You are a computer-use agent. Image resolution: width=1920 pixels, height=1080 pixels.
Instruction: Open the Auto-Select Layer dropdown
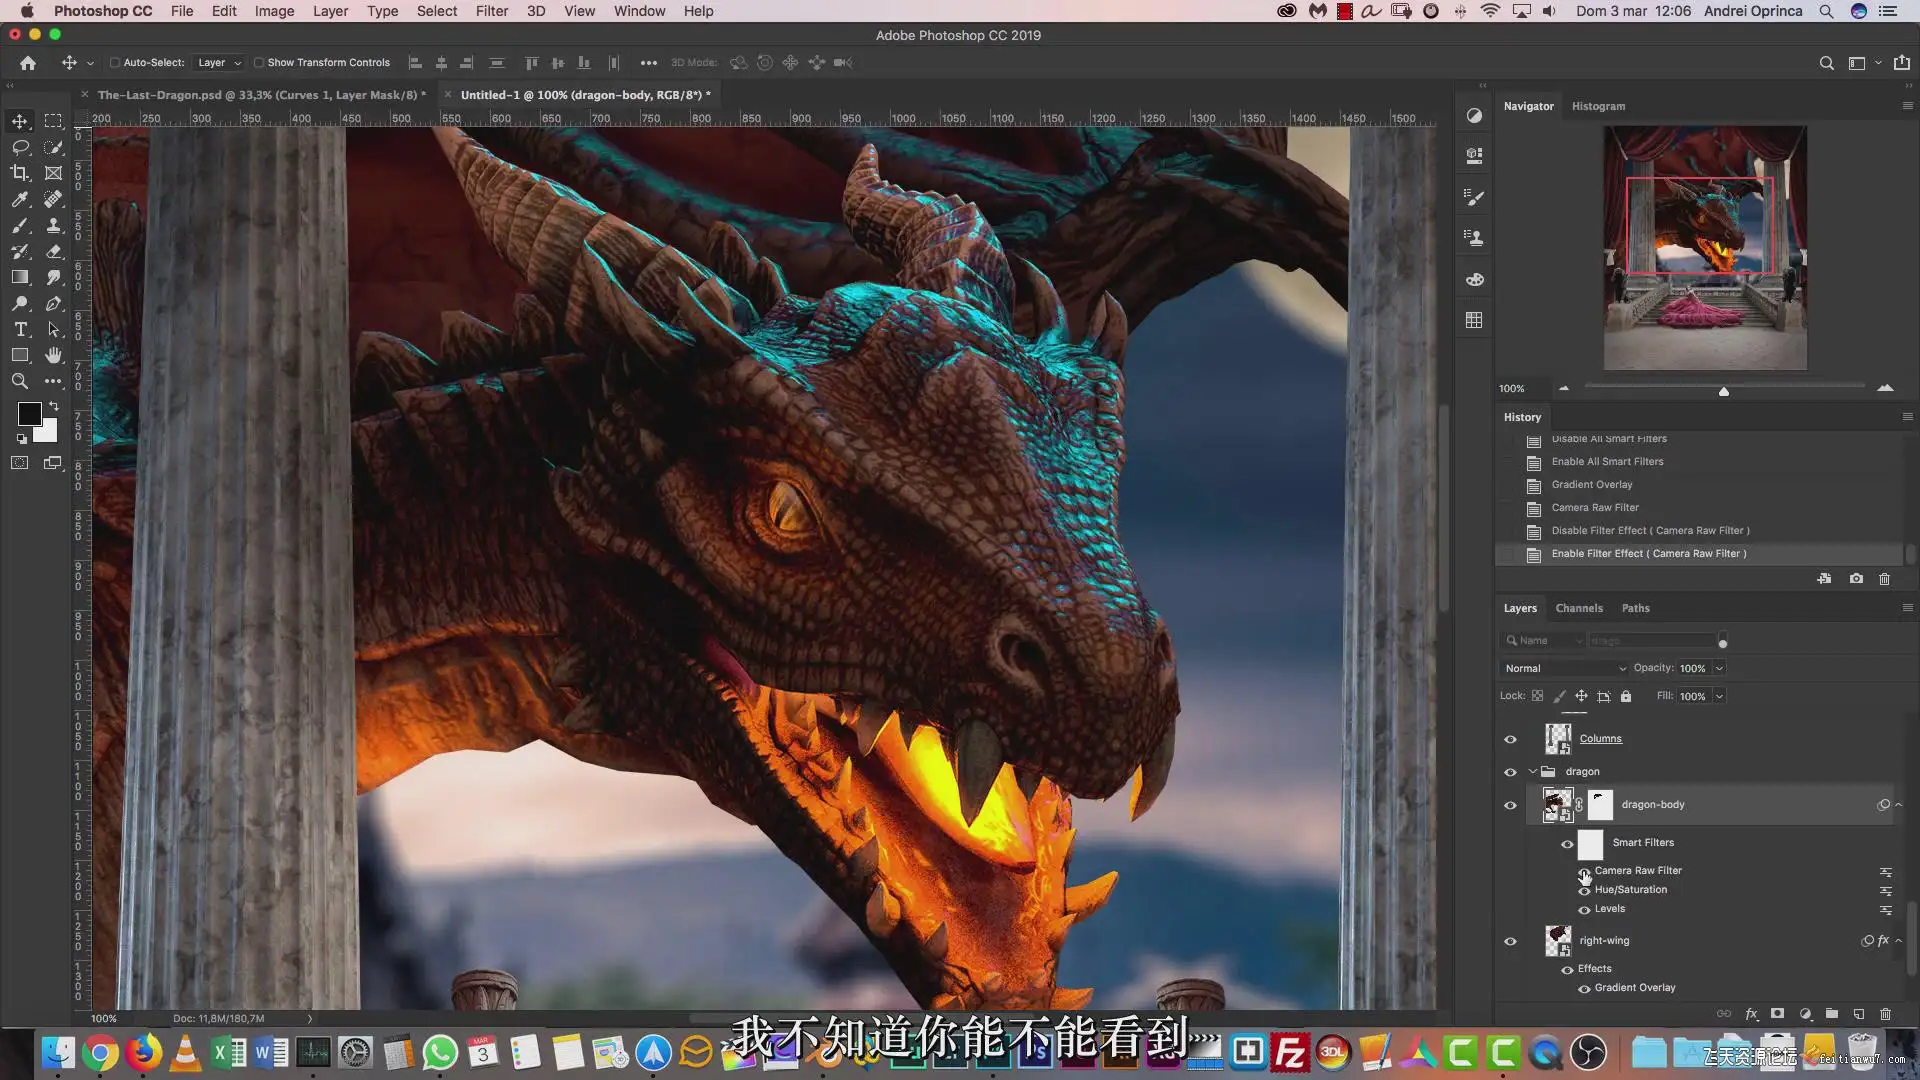pos(219,62)
